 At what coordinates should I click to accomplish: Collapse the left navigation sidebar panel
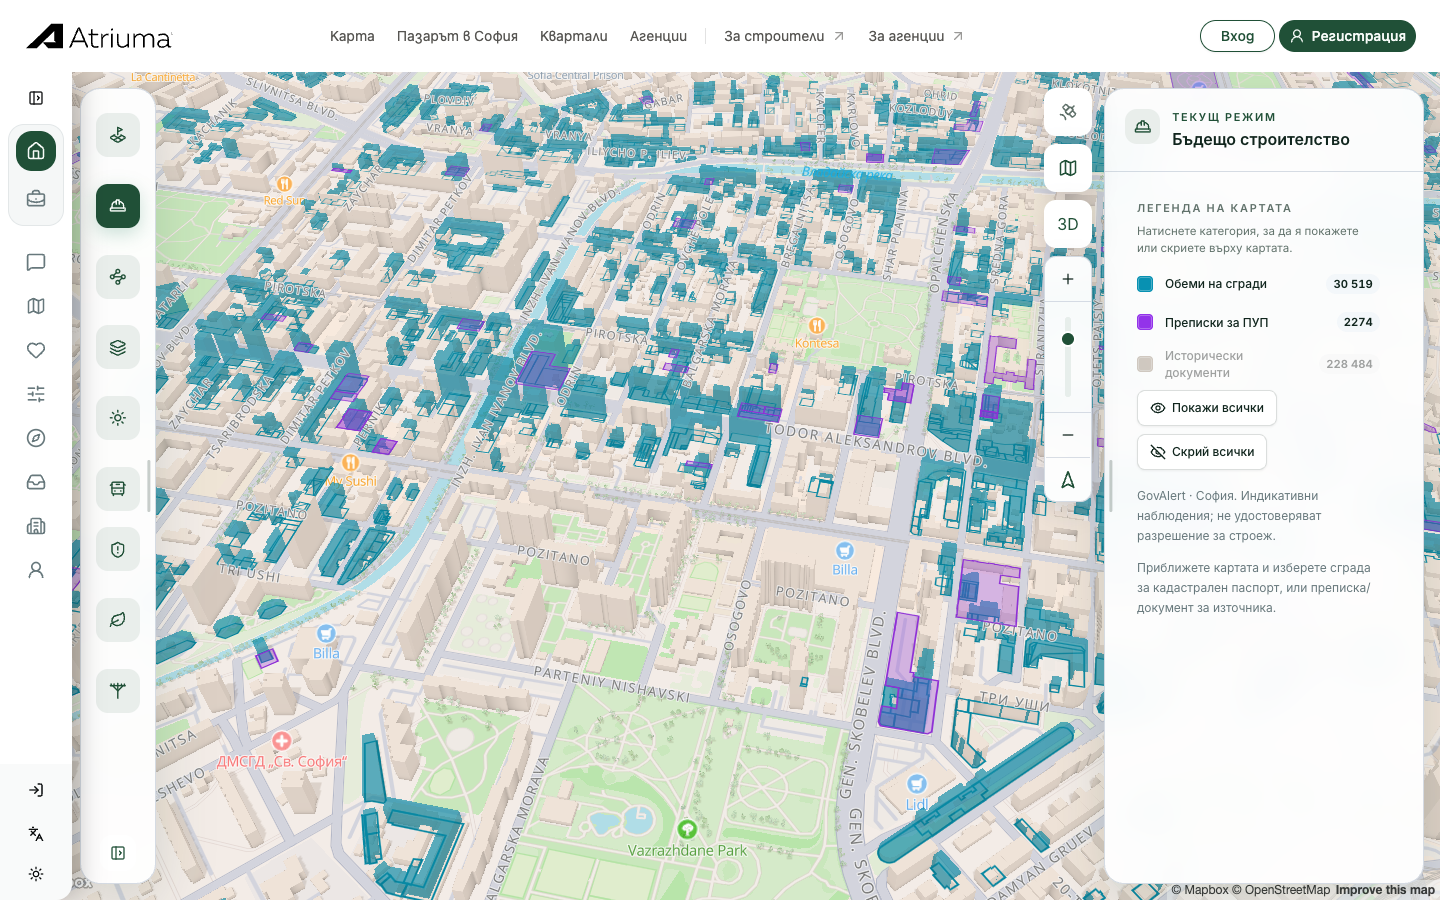coord(36,98)
